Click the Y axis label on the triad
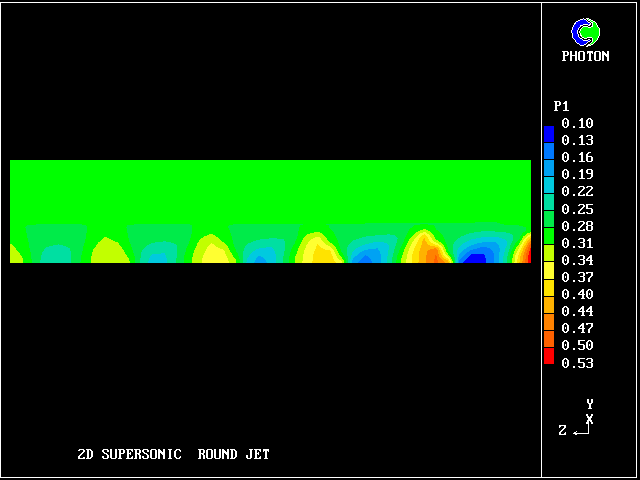The image size is (640, 480). tap(590, 404)
